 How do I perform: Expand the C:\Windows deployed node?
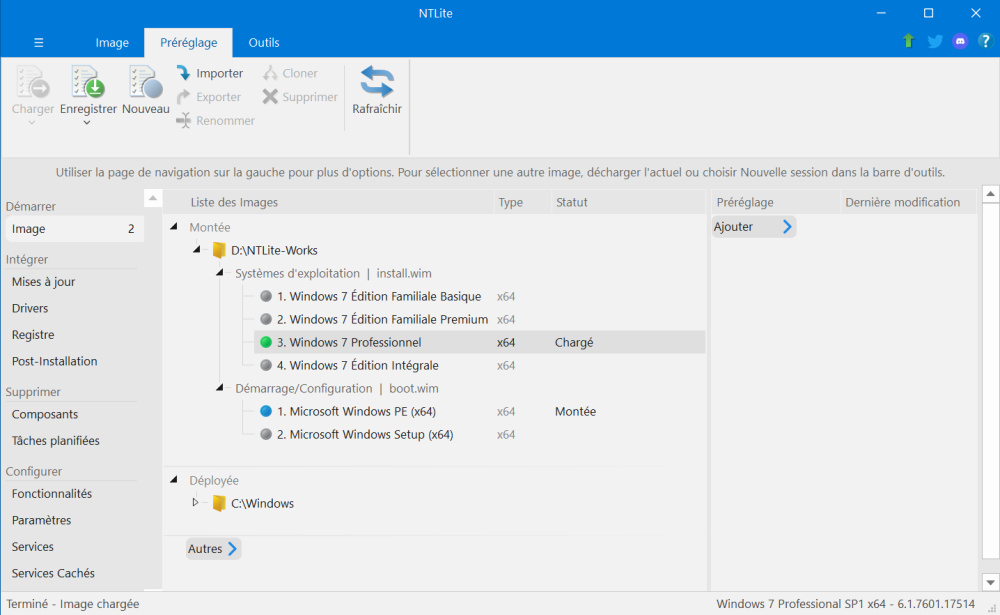pos(196,503)
